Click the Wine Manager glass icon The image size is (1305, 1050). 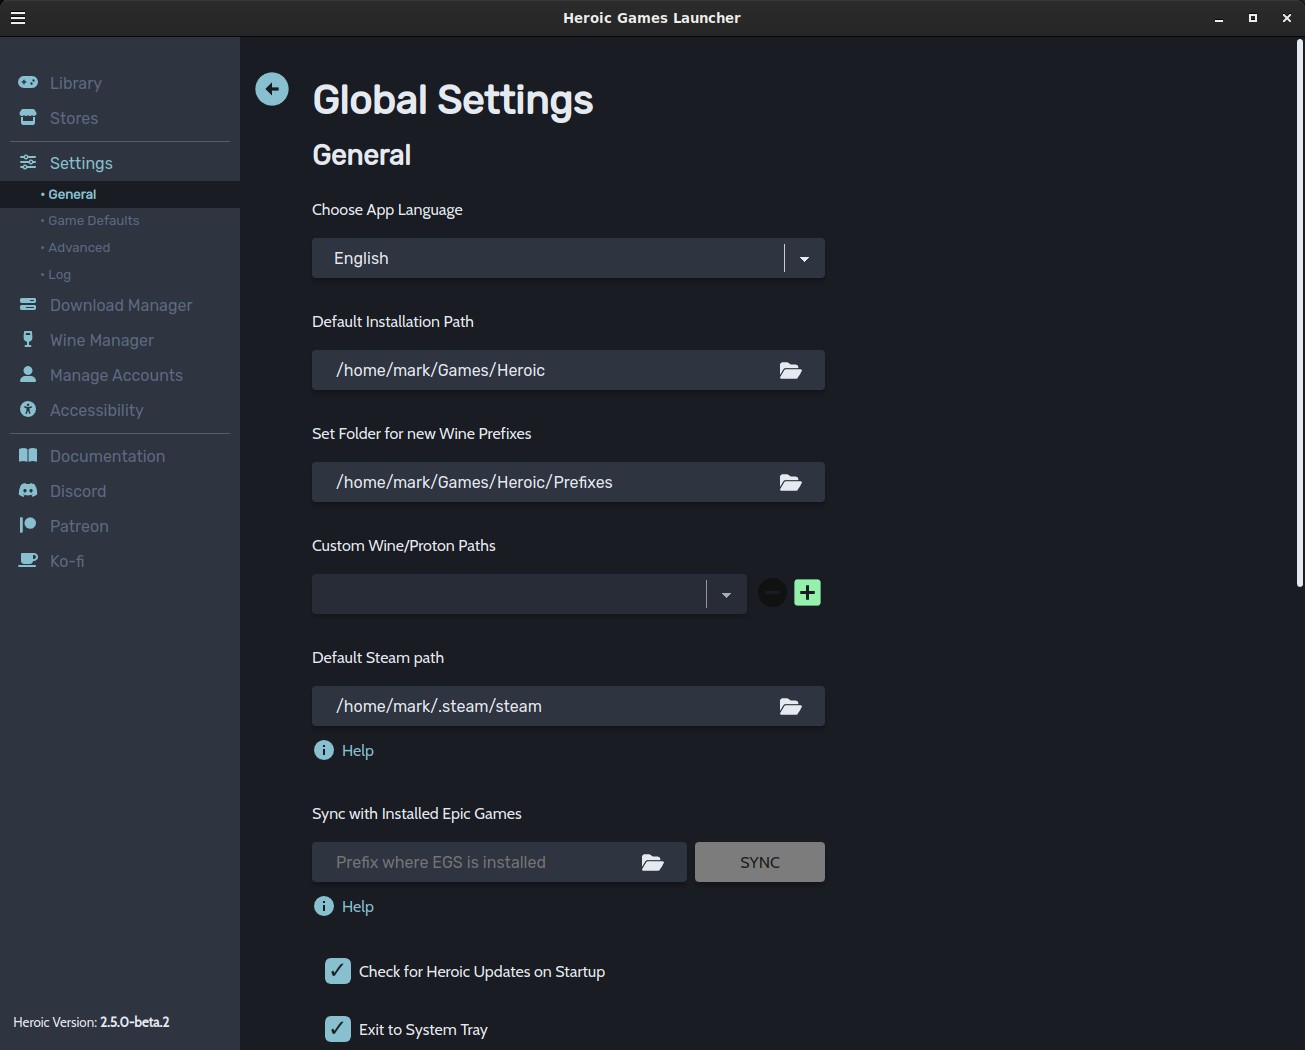(x=28, y=339)
